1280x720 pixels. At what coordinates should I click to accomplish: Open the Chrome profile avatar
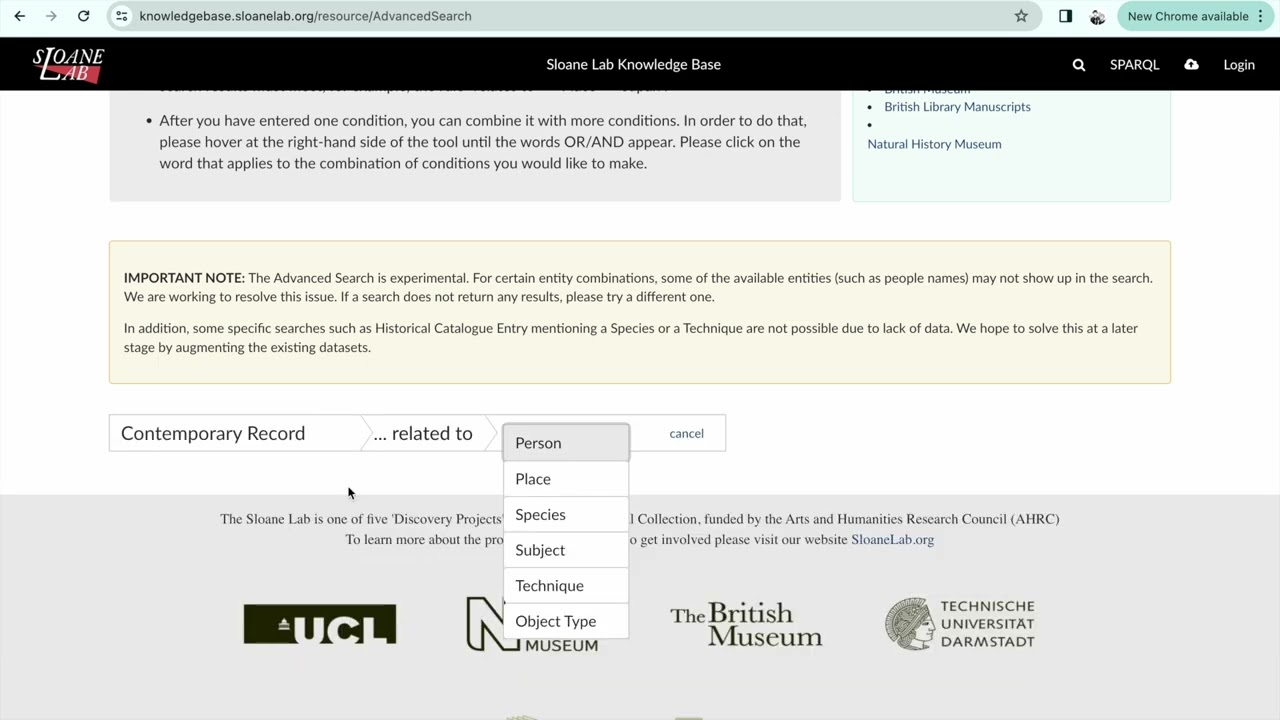tap(1097, 16)
